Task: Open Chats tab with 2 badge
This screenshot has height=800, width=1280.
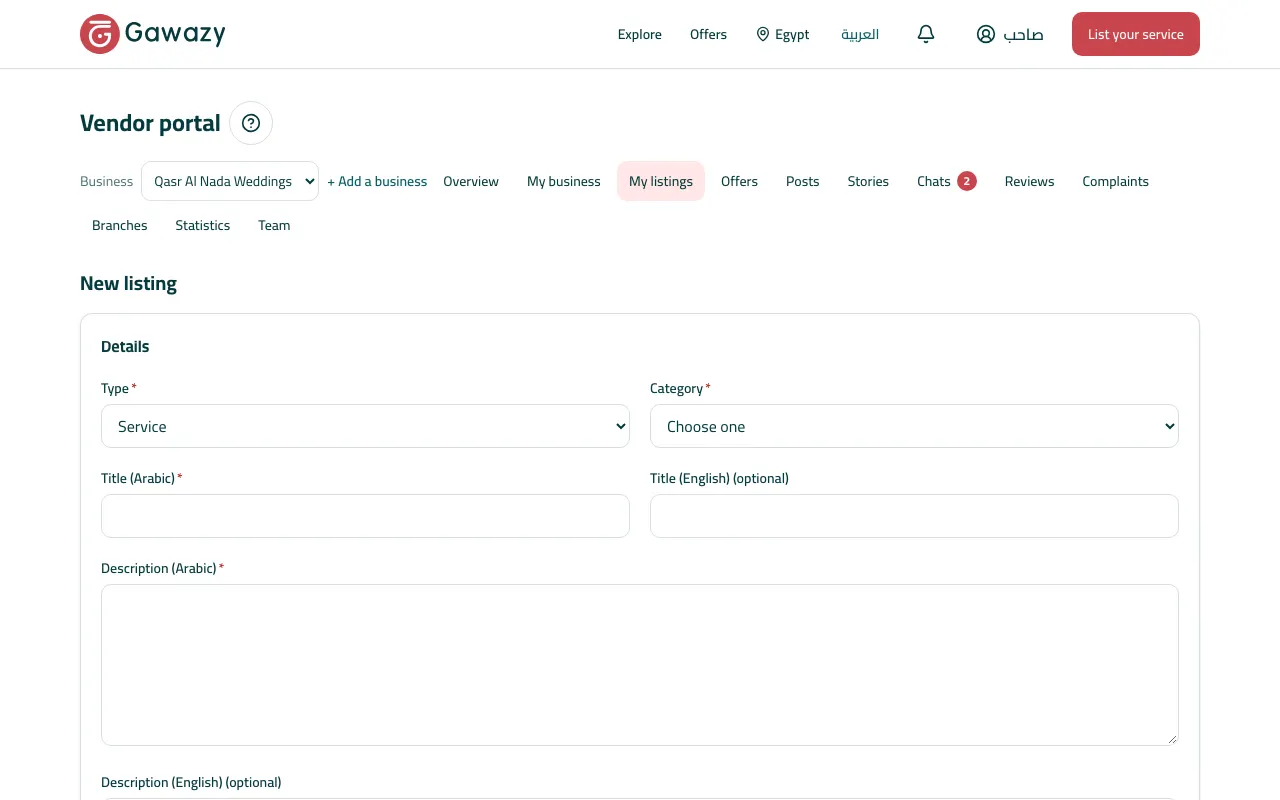Action: click(x=946, y=181)
